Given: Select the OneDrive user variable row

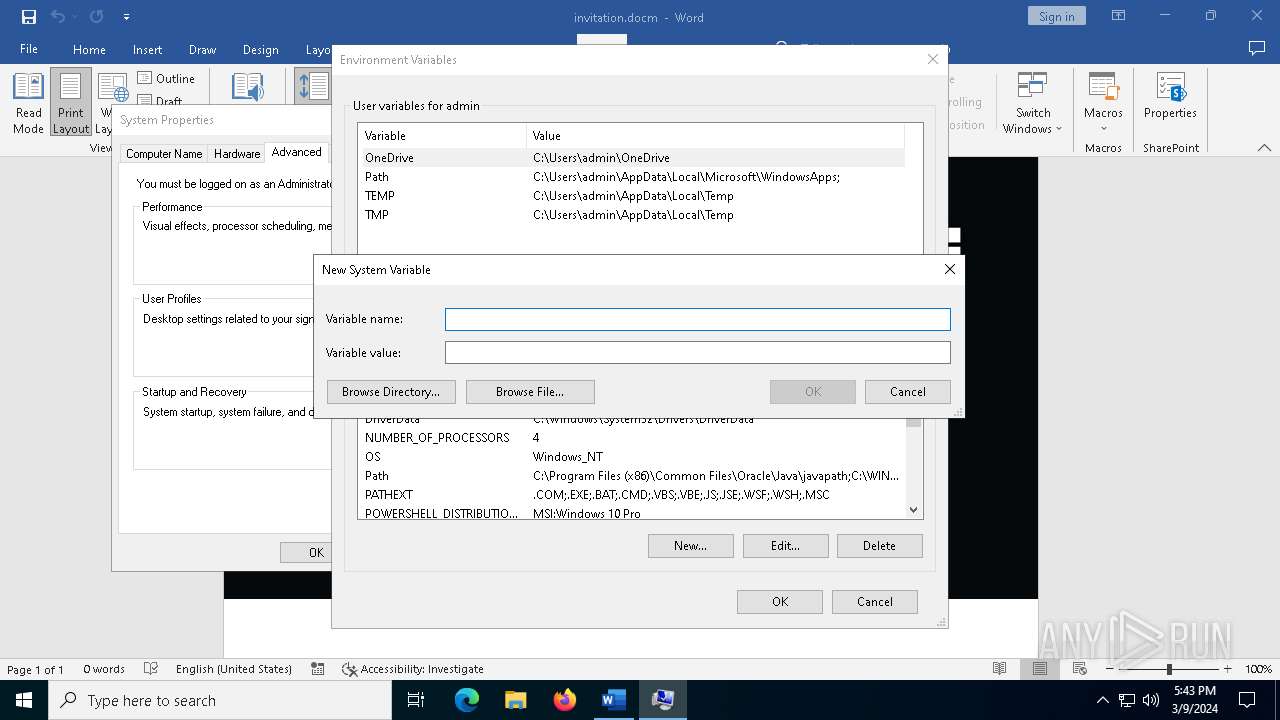Looking at the screenshot, I should [x=631, y=158].
